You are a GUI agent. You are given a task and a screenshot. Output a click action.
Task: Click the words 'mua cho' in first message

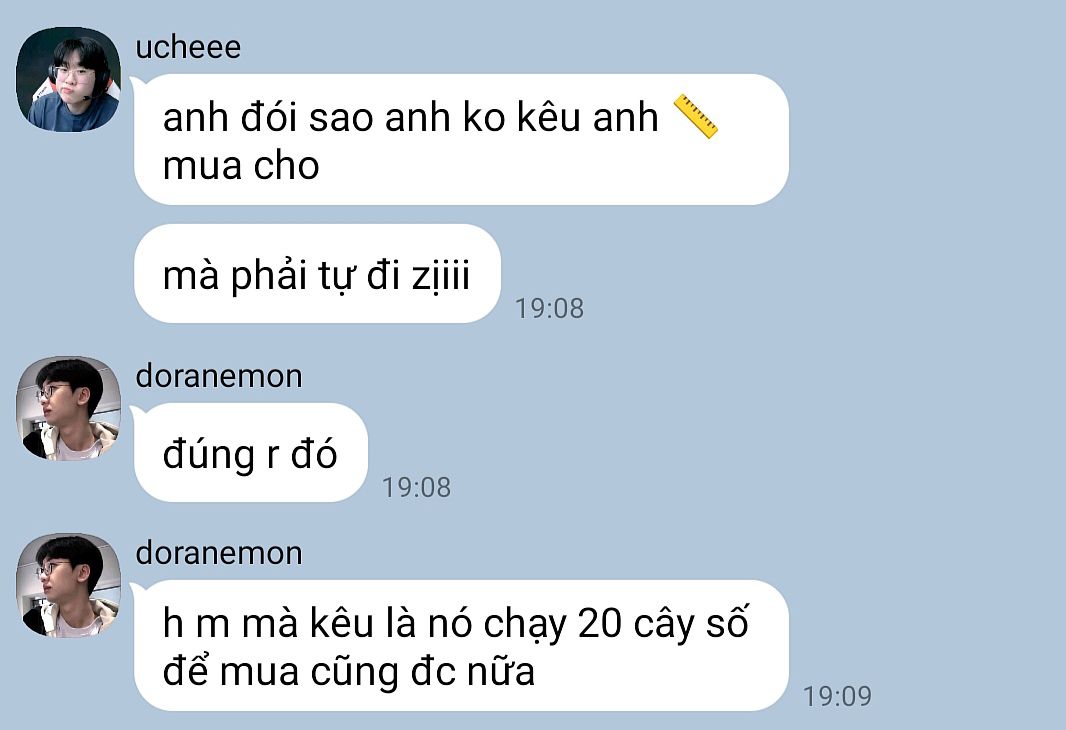coord(241,166)
